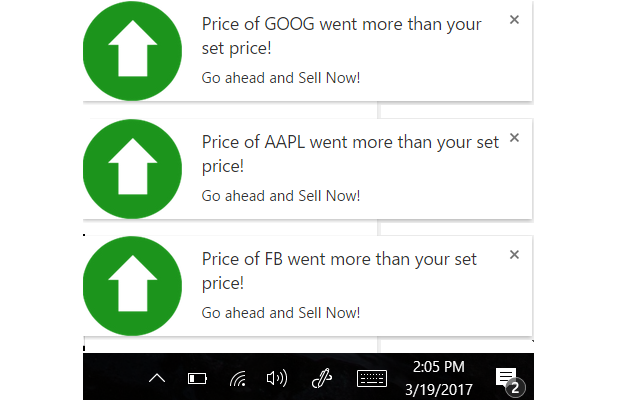Screen dimensions: 640x400
Task: Open Windows Ink Workspace pen icon
Action: [x=322, y=378]
